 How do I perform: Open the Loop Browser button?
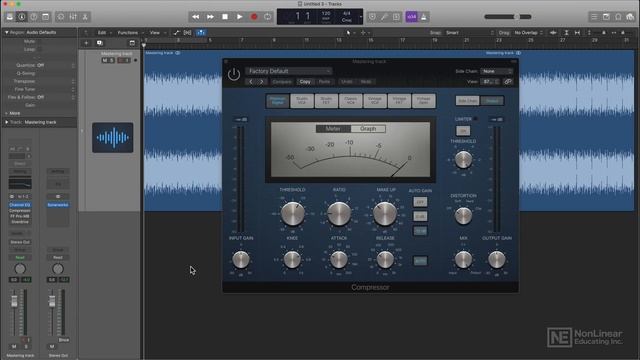(x=618, y=17)
